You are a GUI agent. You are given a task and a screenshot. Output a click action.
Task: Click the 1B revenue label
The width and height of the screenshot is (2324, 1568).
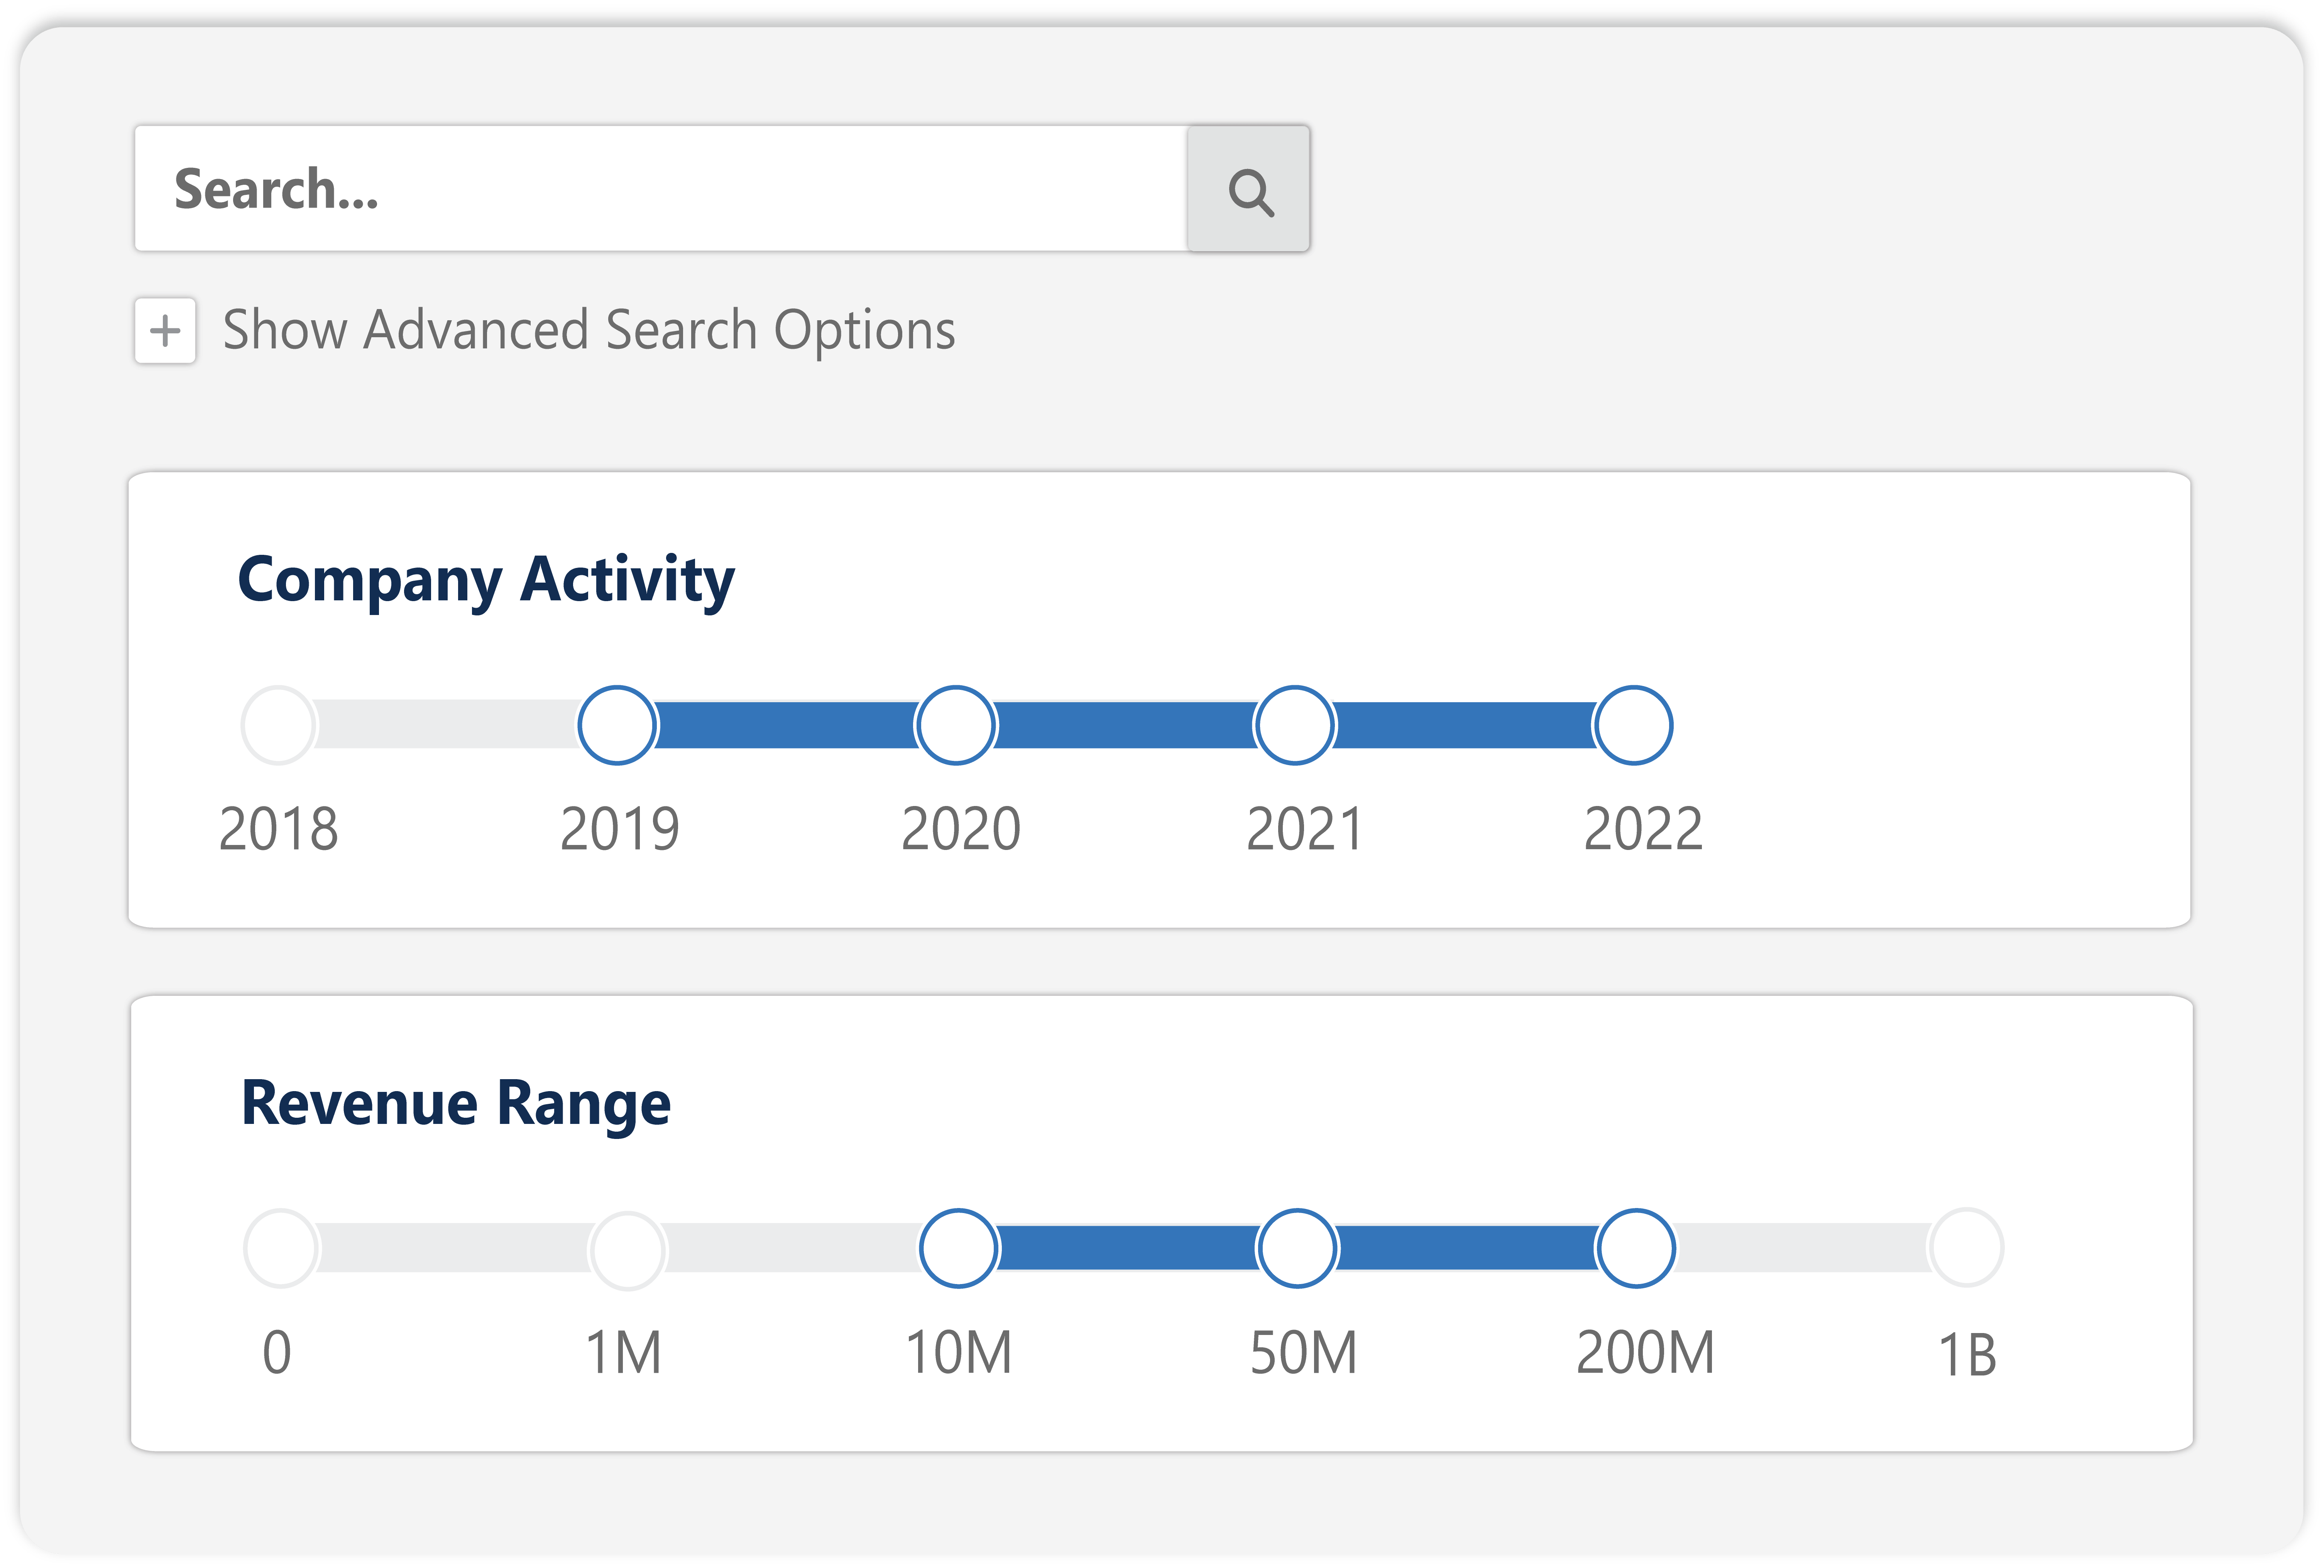pos(1967,1355)
